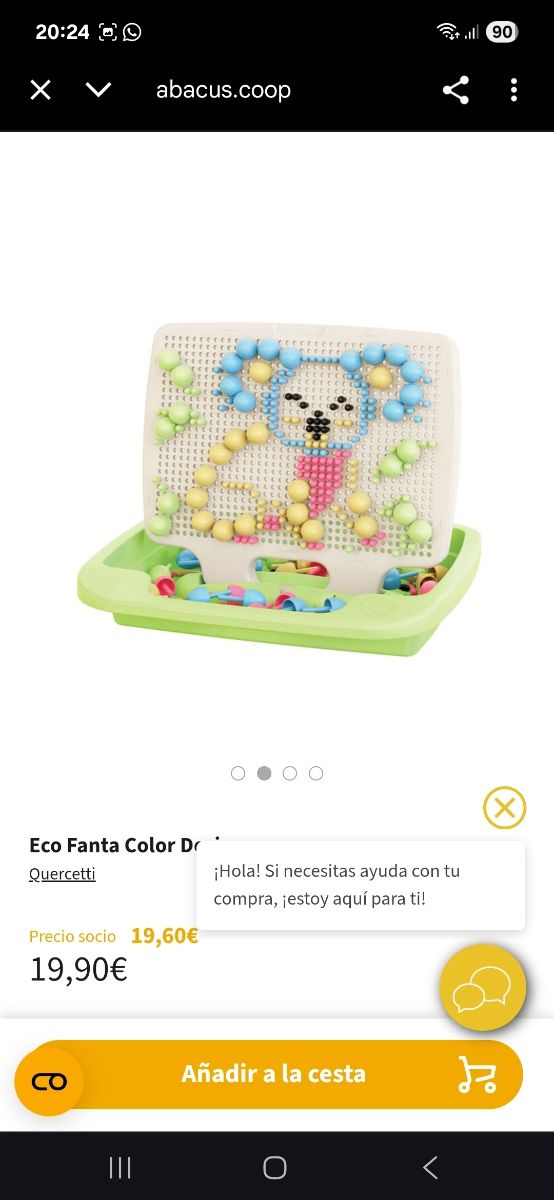Viewport: 554px width, 1200px height.
Task: Open the Quercetti brand link
Action: click(x=62, y=874)
